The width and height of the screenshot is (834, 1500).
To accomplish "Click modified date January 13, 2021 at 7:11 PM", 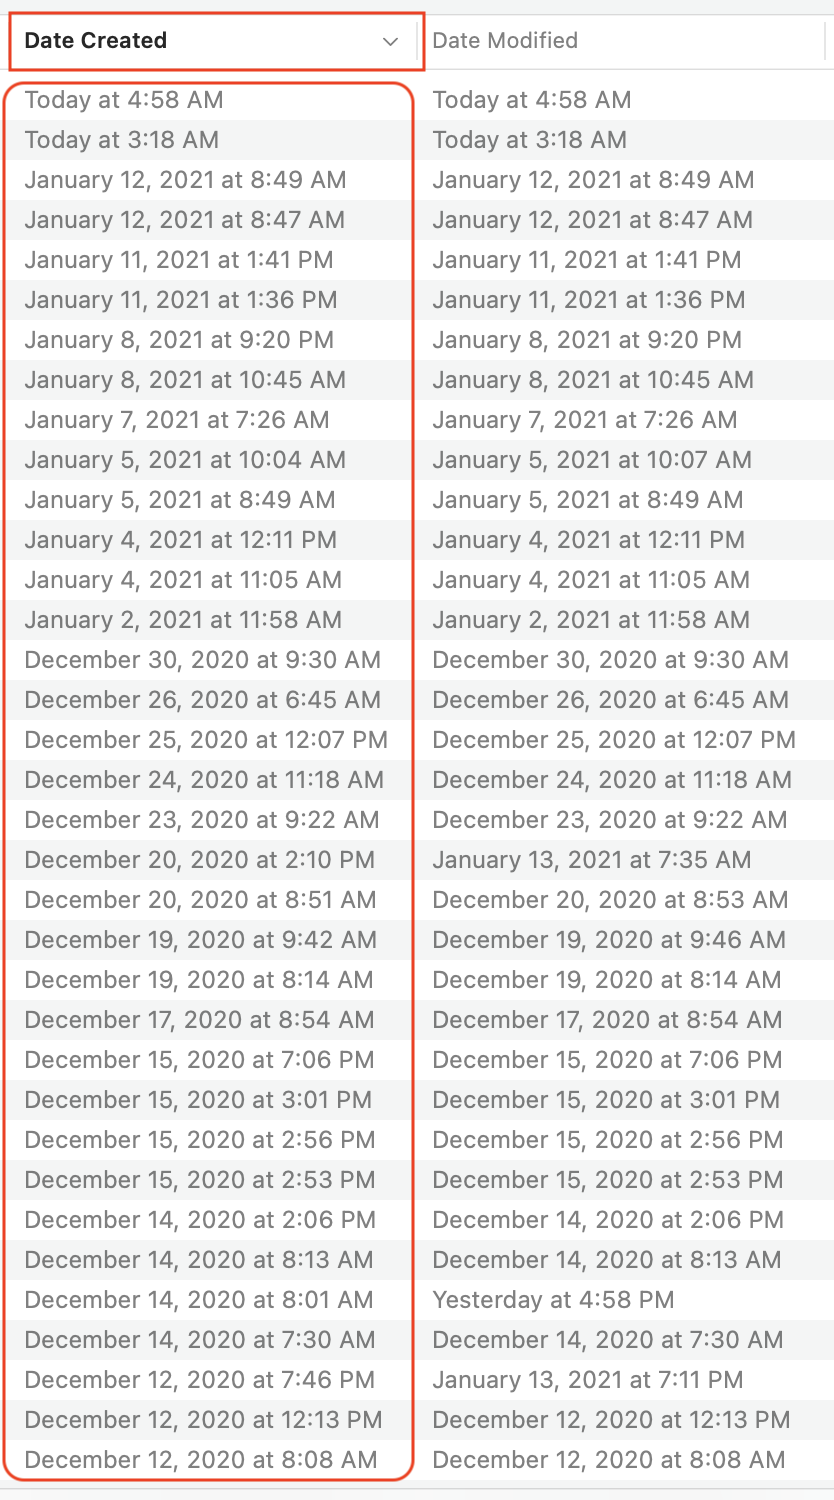I will coord(588,1380).
